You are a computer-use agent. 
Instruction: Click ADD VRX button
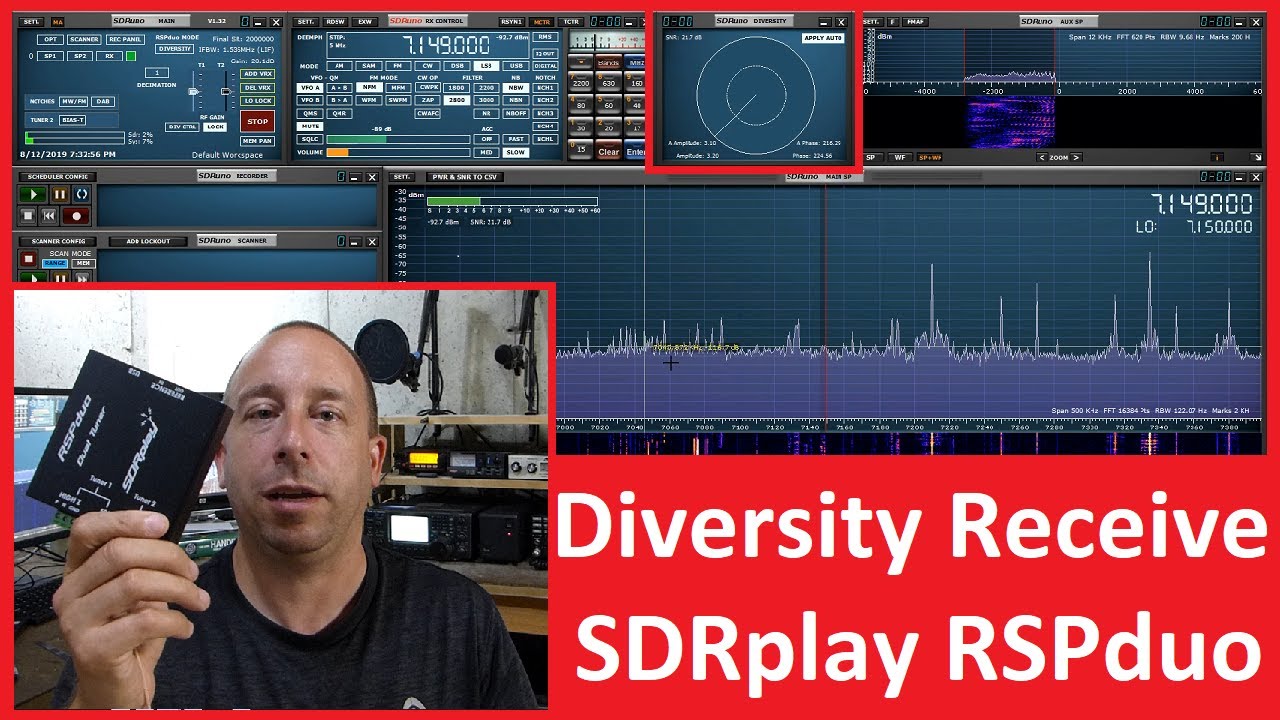click(x=258, y=74)
